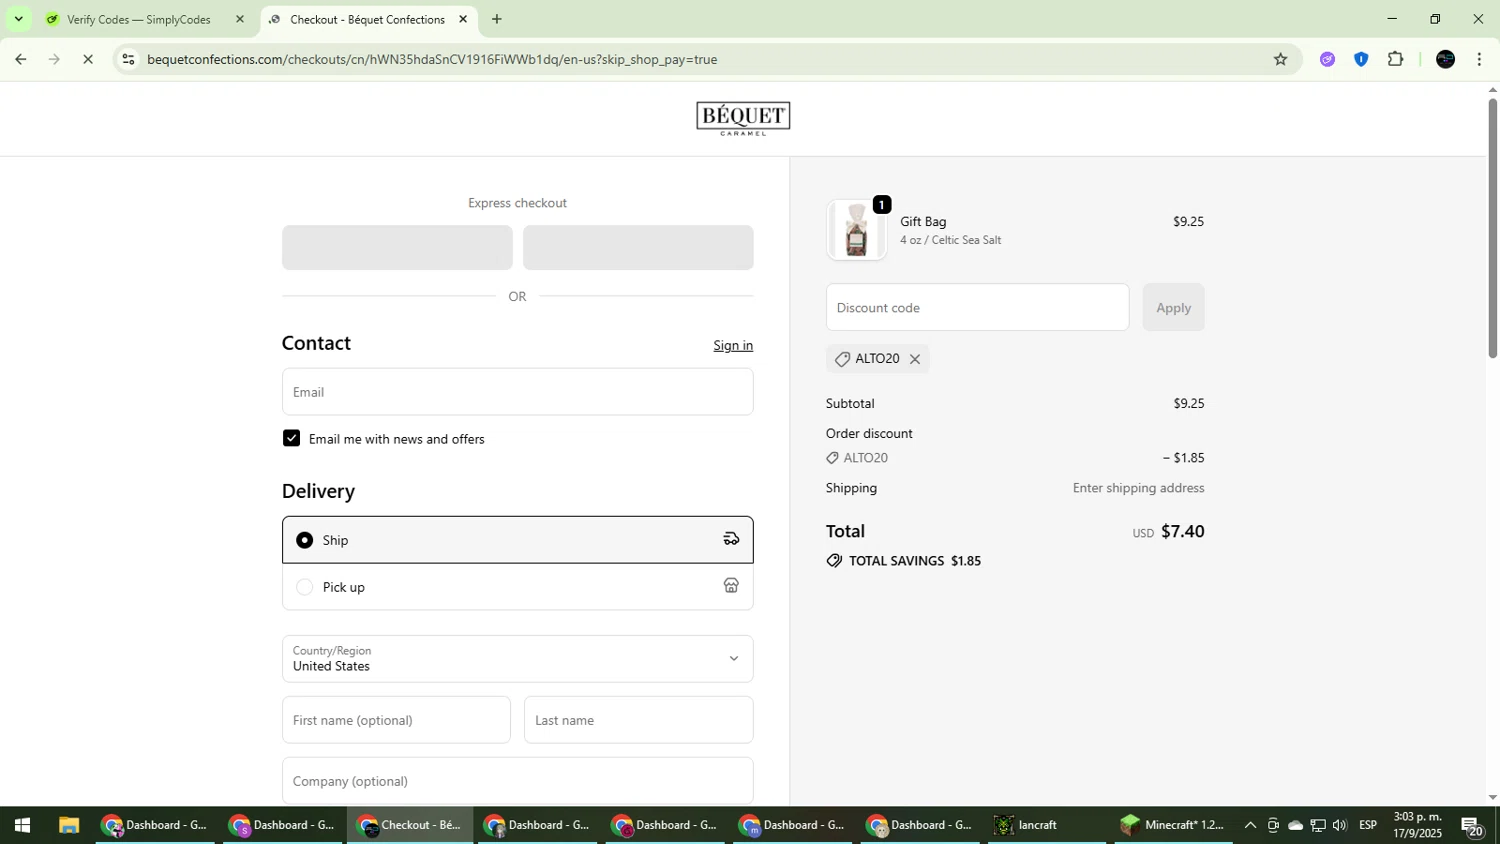
Task: Click the shipping truck icon
Action: 731,539
